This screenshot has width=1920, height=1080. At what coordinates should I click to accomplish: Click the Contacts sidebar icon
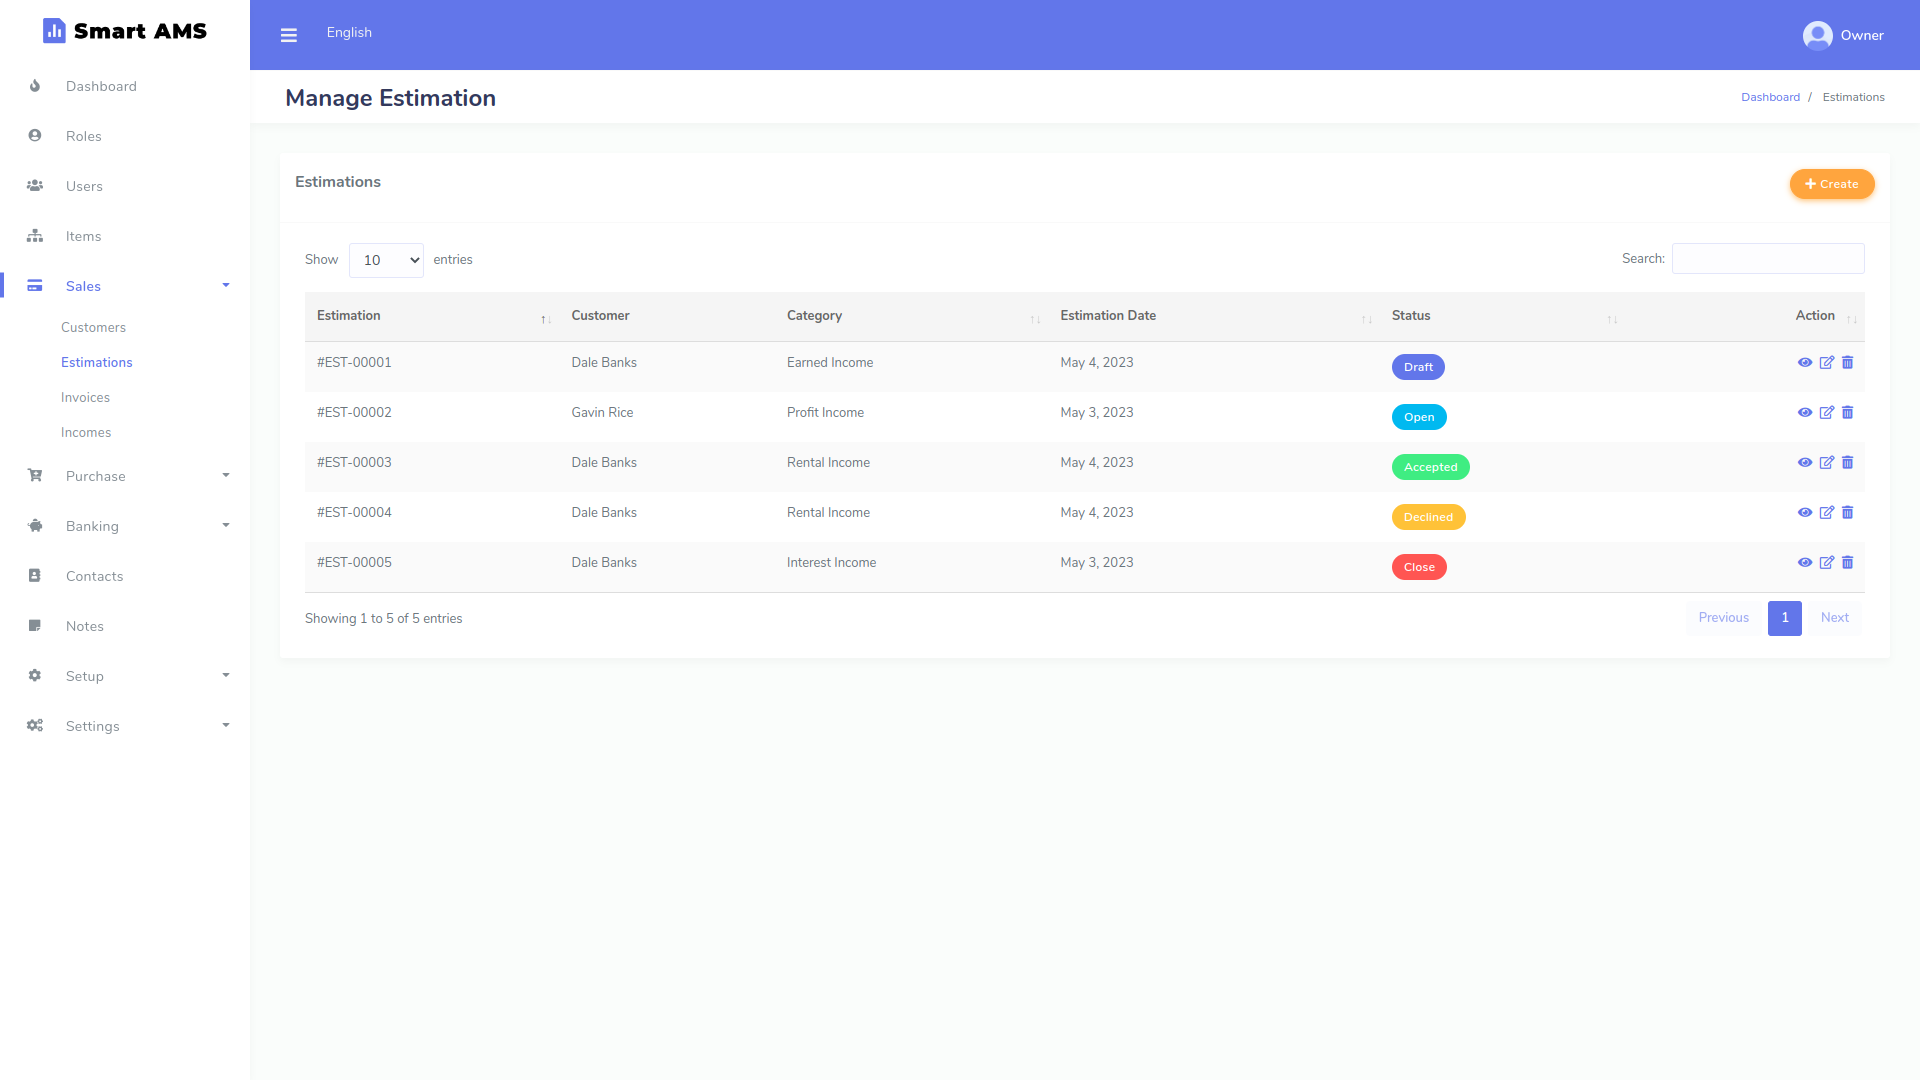35,576
